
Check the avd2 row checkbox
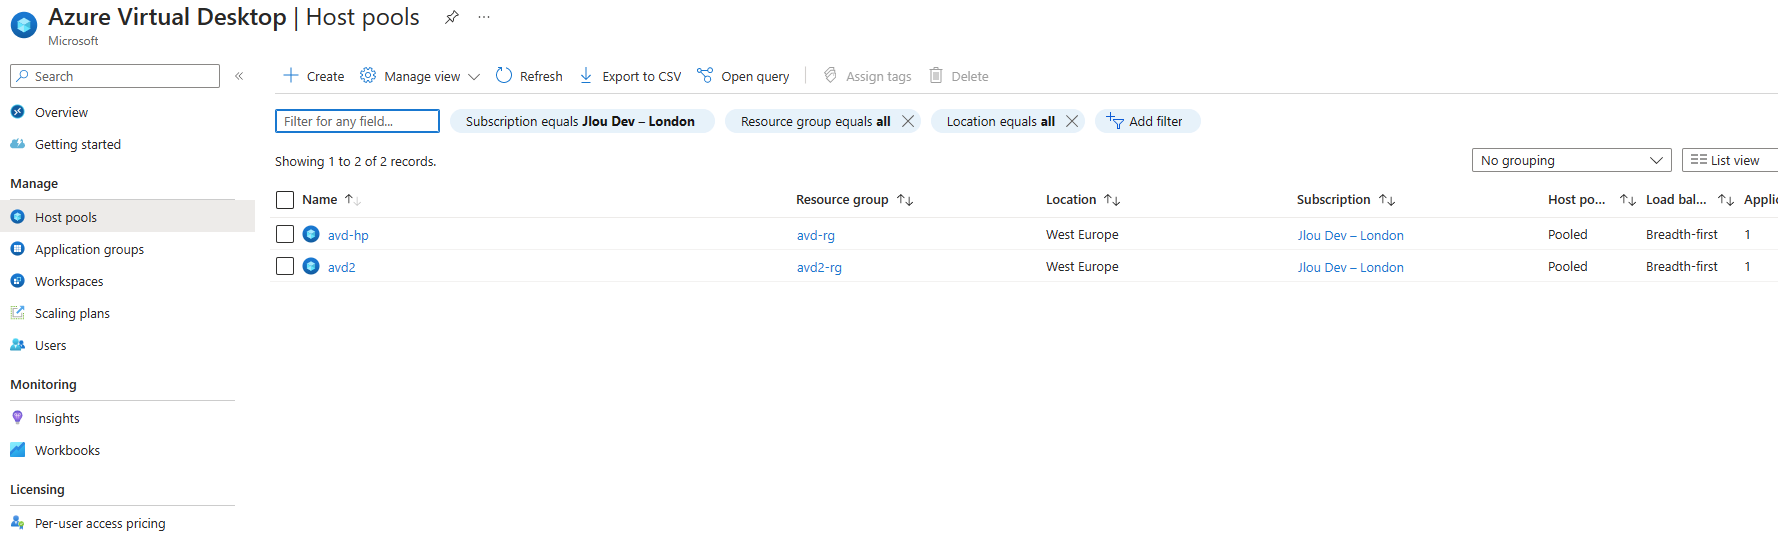click(285, 266)
